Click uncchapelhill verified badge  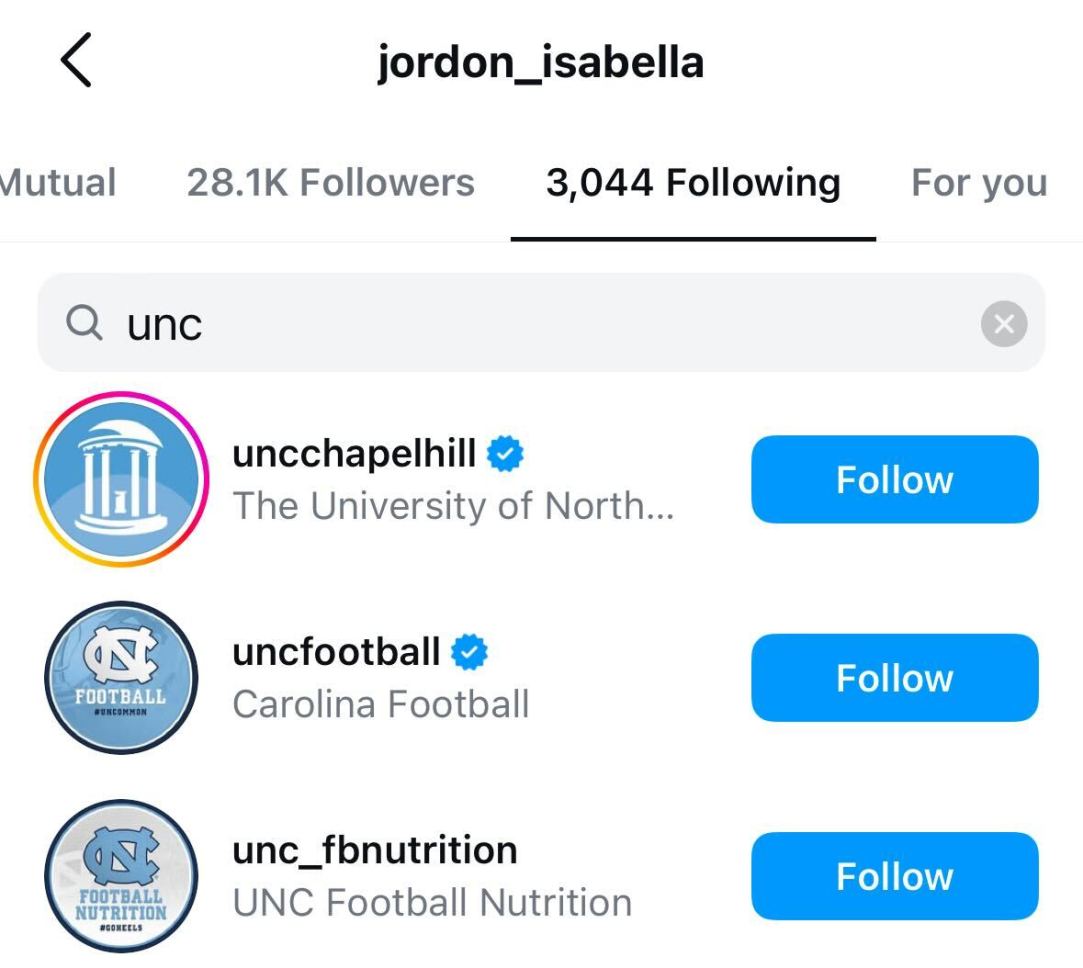point(506,455)
